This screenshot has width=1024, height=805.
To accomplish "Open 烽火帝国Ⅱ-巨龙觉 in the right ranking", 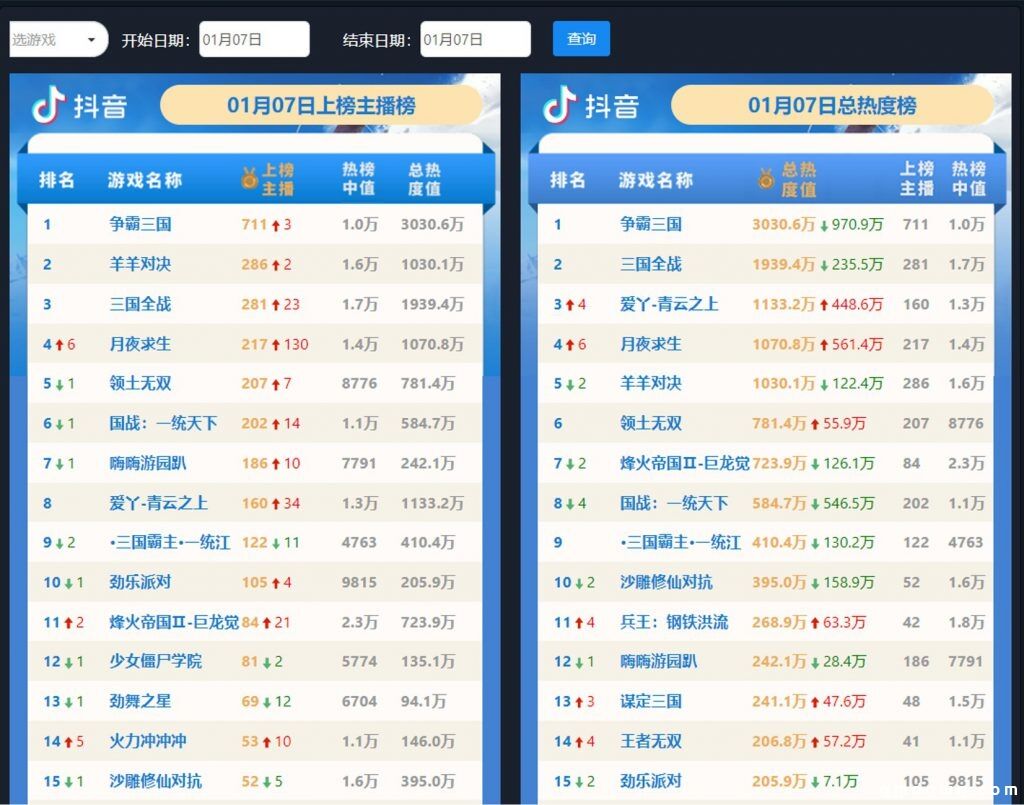I will 684,464.
